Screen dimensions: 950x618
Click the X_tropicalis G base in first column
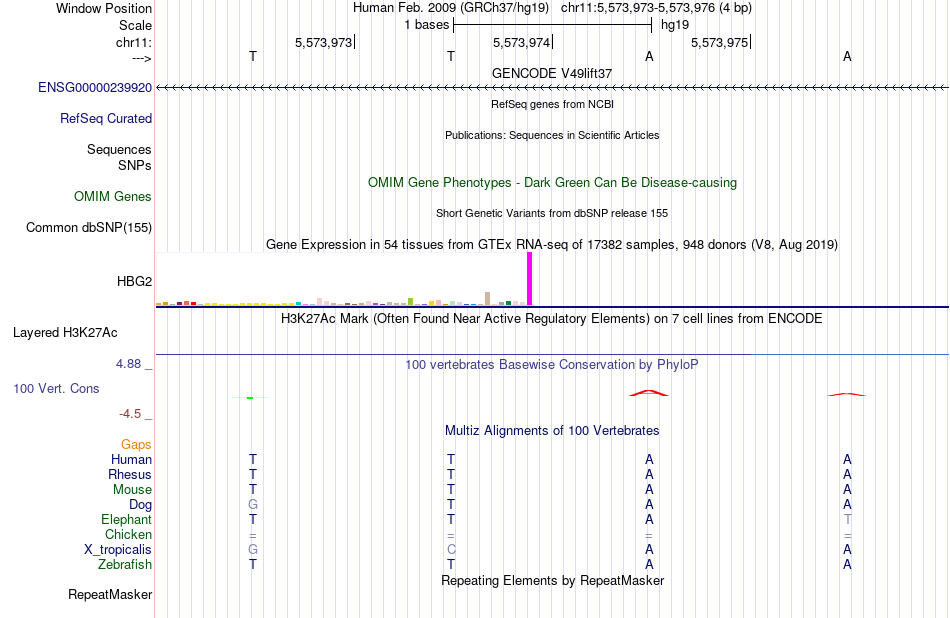(x=253, y=550)
